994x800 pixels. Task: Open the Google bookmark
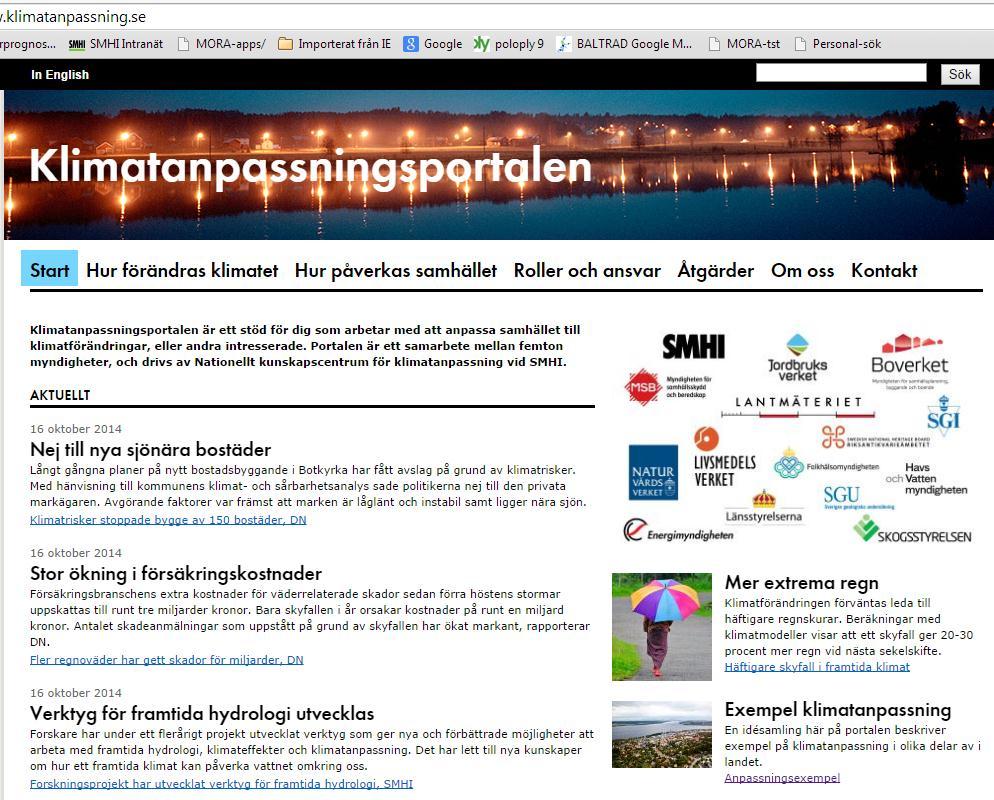pyautogui.click(x=433, y=44)
